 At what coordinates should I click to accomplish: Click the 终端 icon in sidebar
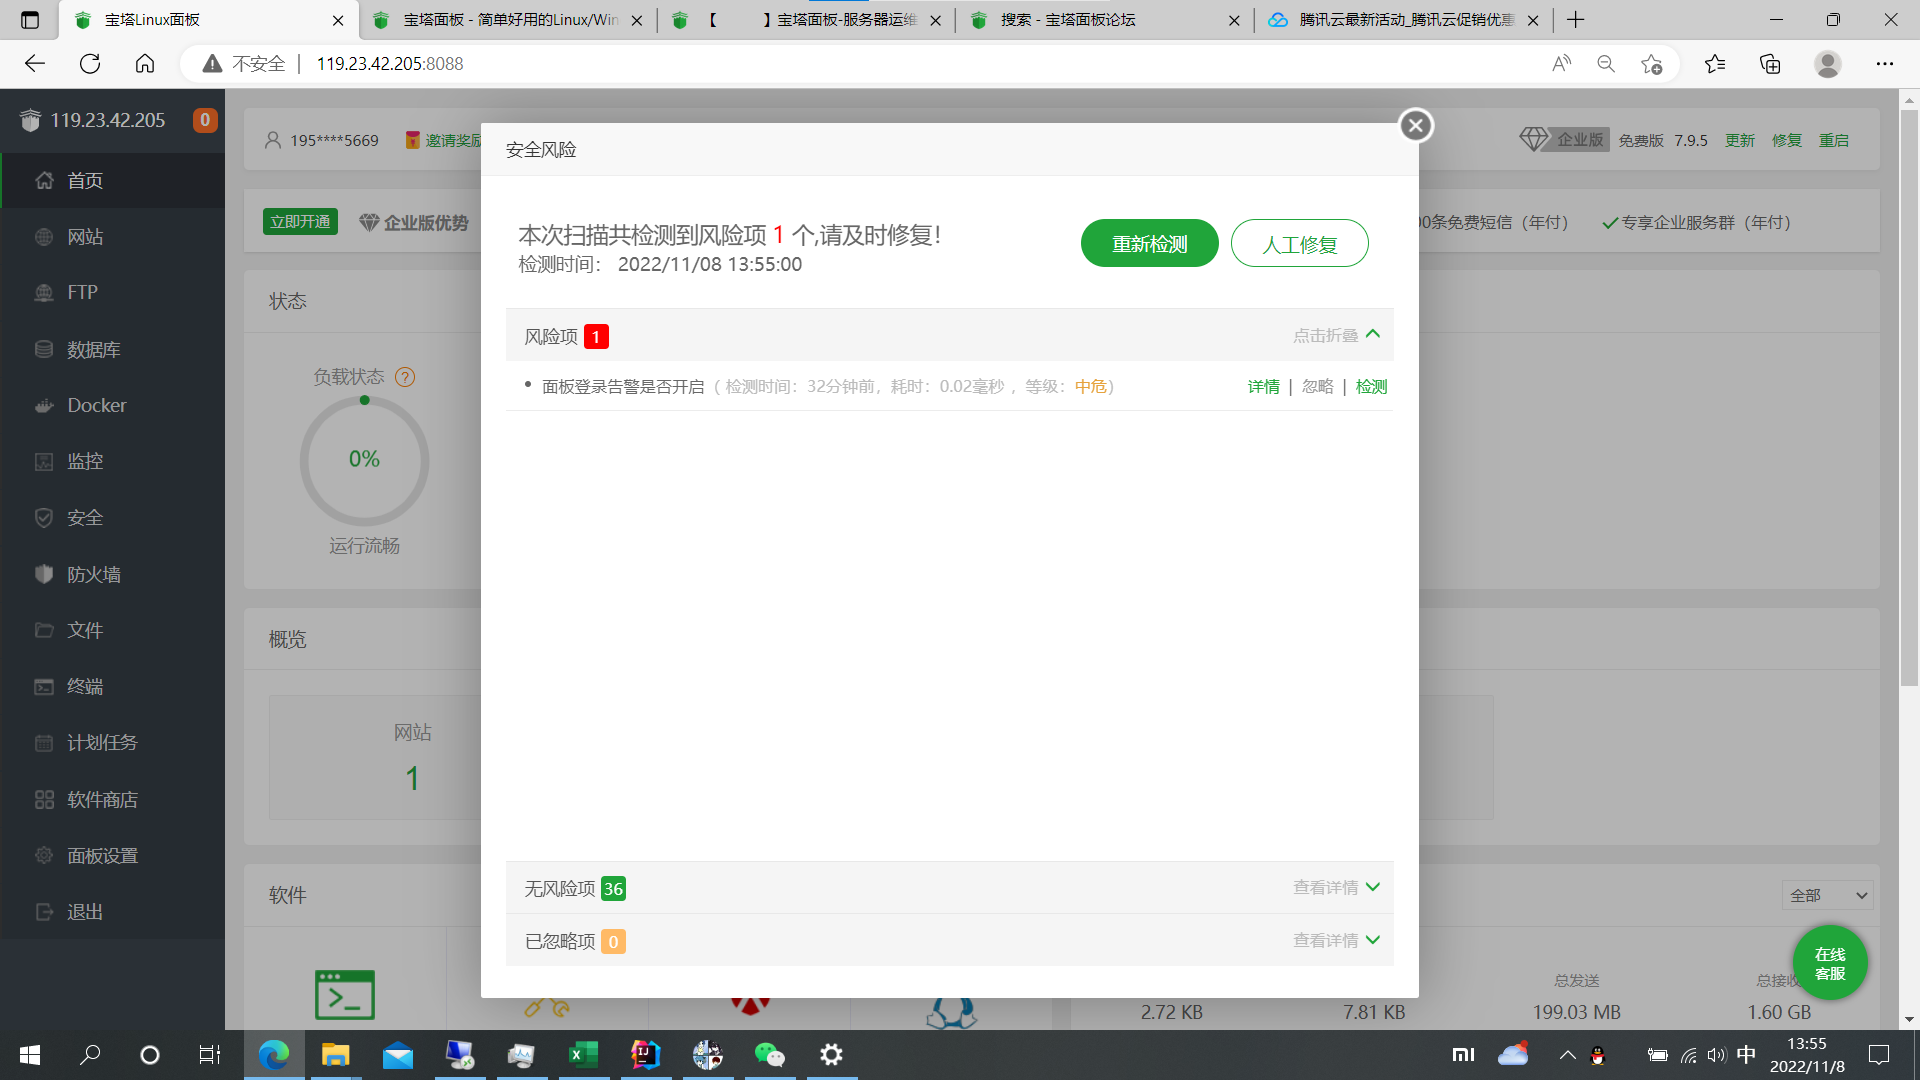(44, 687)
